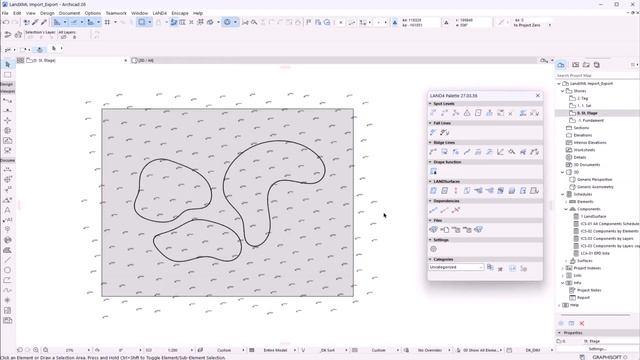The width and height of the screenshot is (640, 360).
Task: Open the Document menu
Action: click(x=69, y=13)
